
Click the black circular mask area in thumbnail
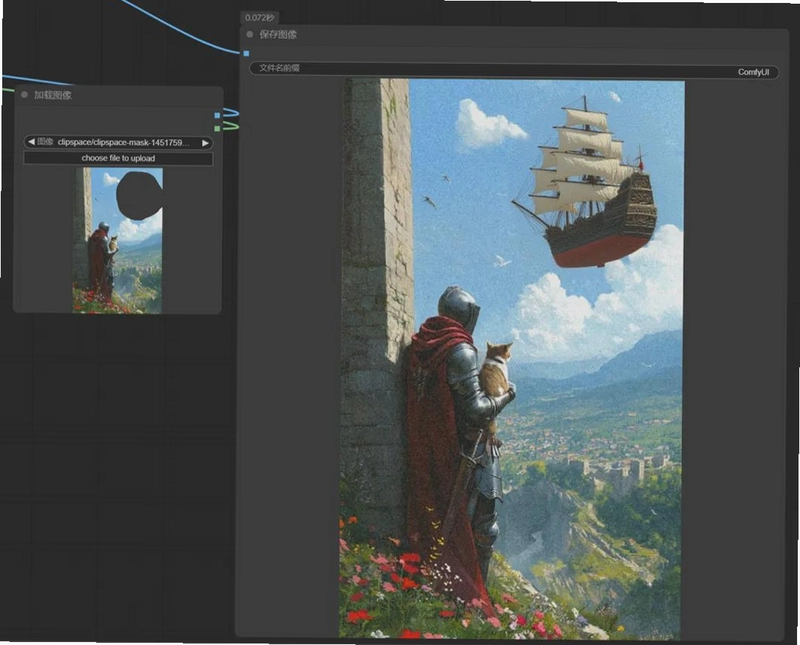[139, 196]
